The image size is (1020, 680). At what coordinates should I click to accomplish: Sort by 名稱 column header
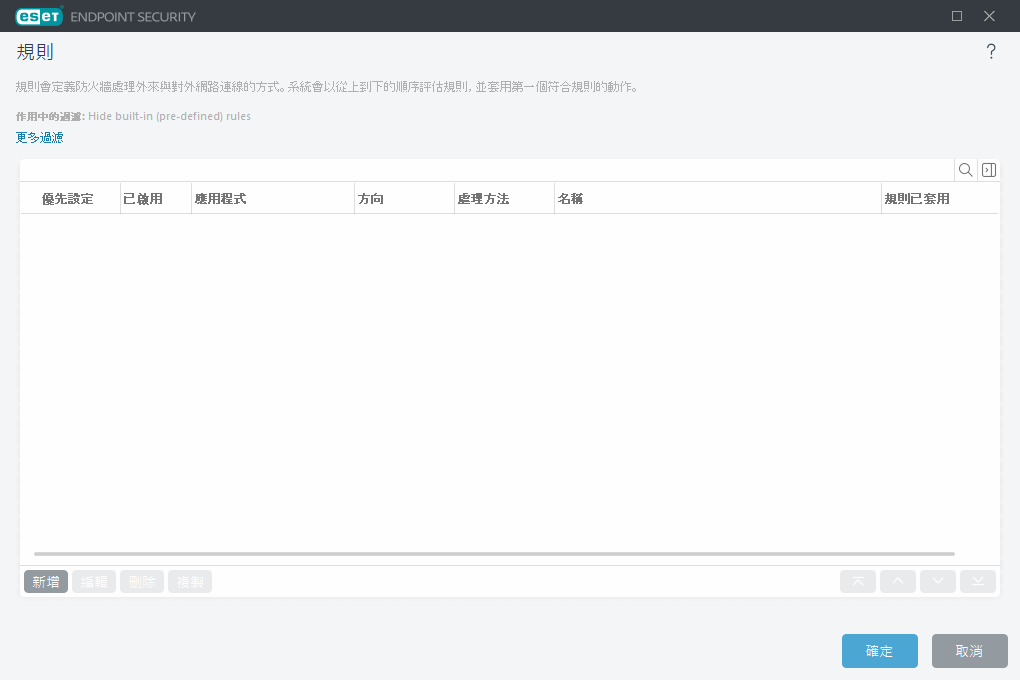(x=571, y=199)
